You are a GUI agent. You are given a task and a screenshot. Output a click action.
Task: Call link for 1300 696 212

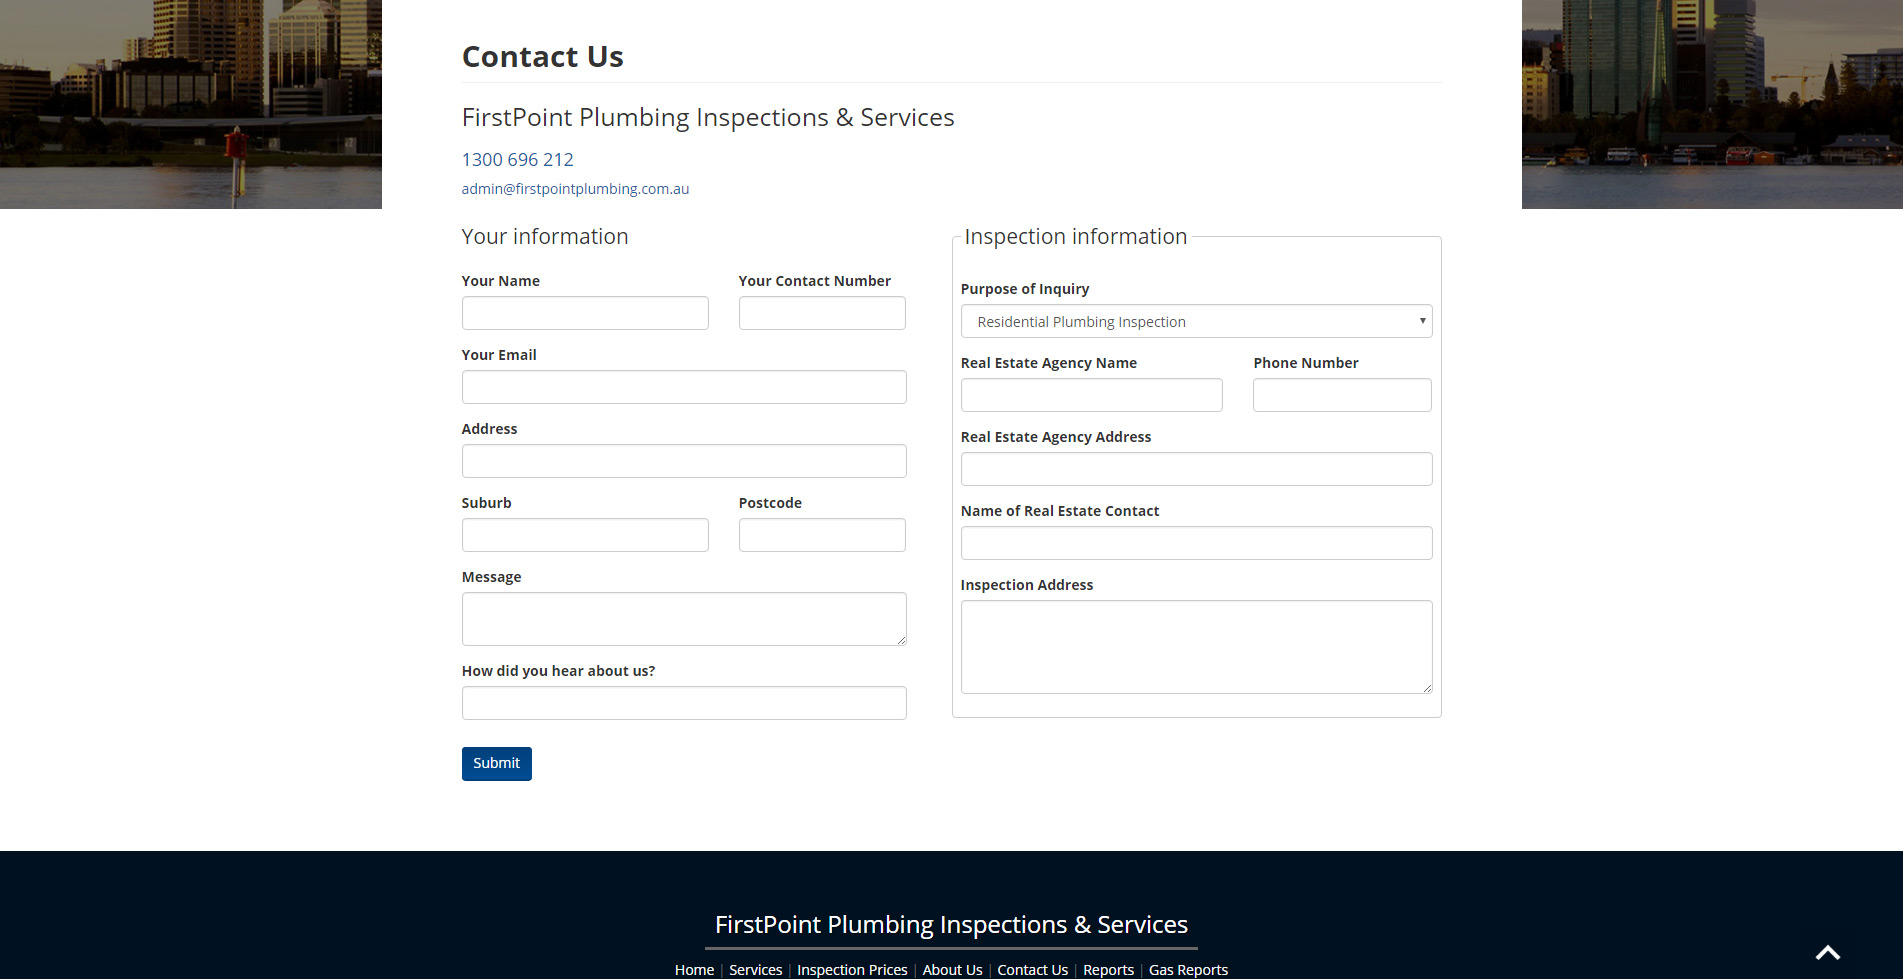pyautogui.click(x=517, y=160)
